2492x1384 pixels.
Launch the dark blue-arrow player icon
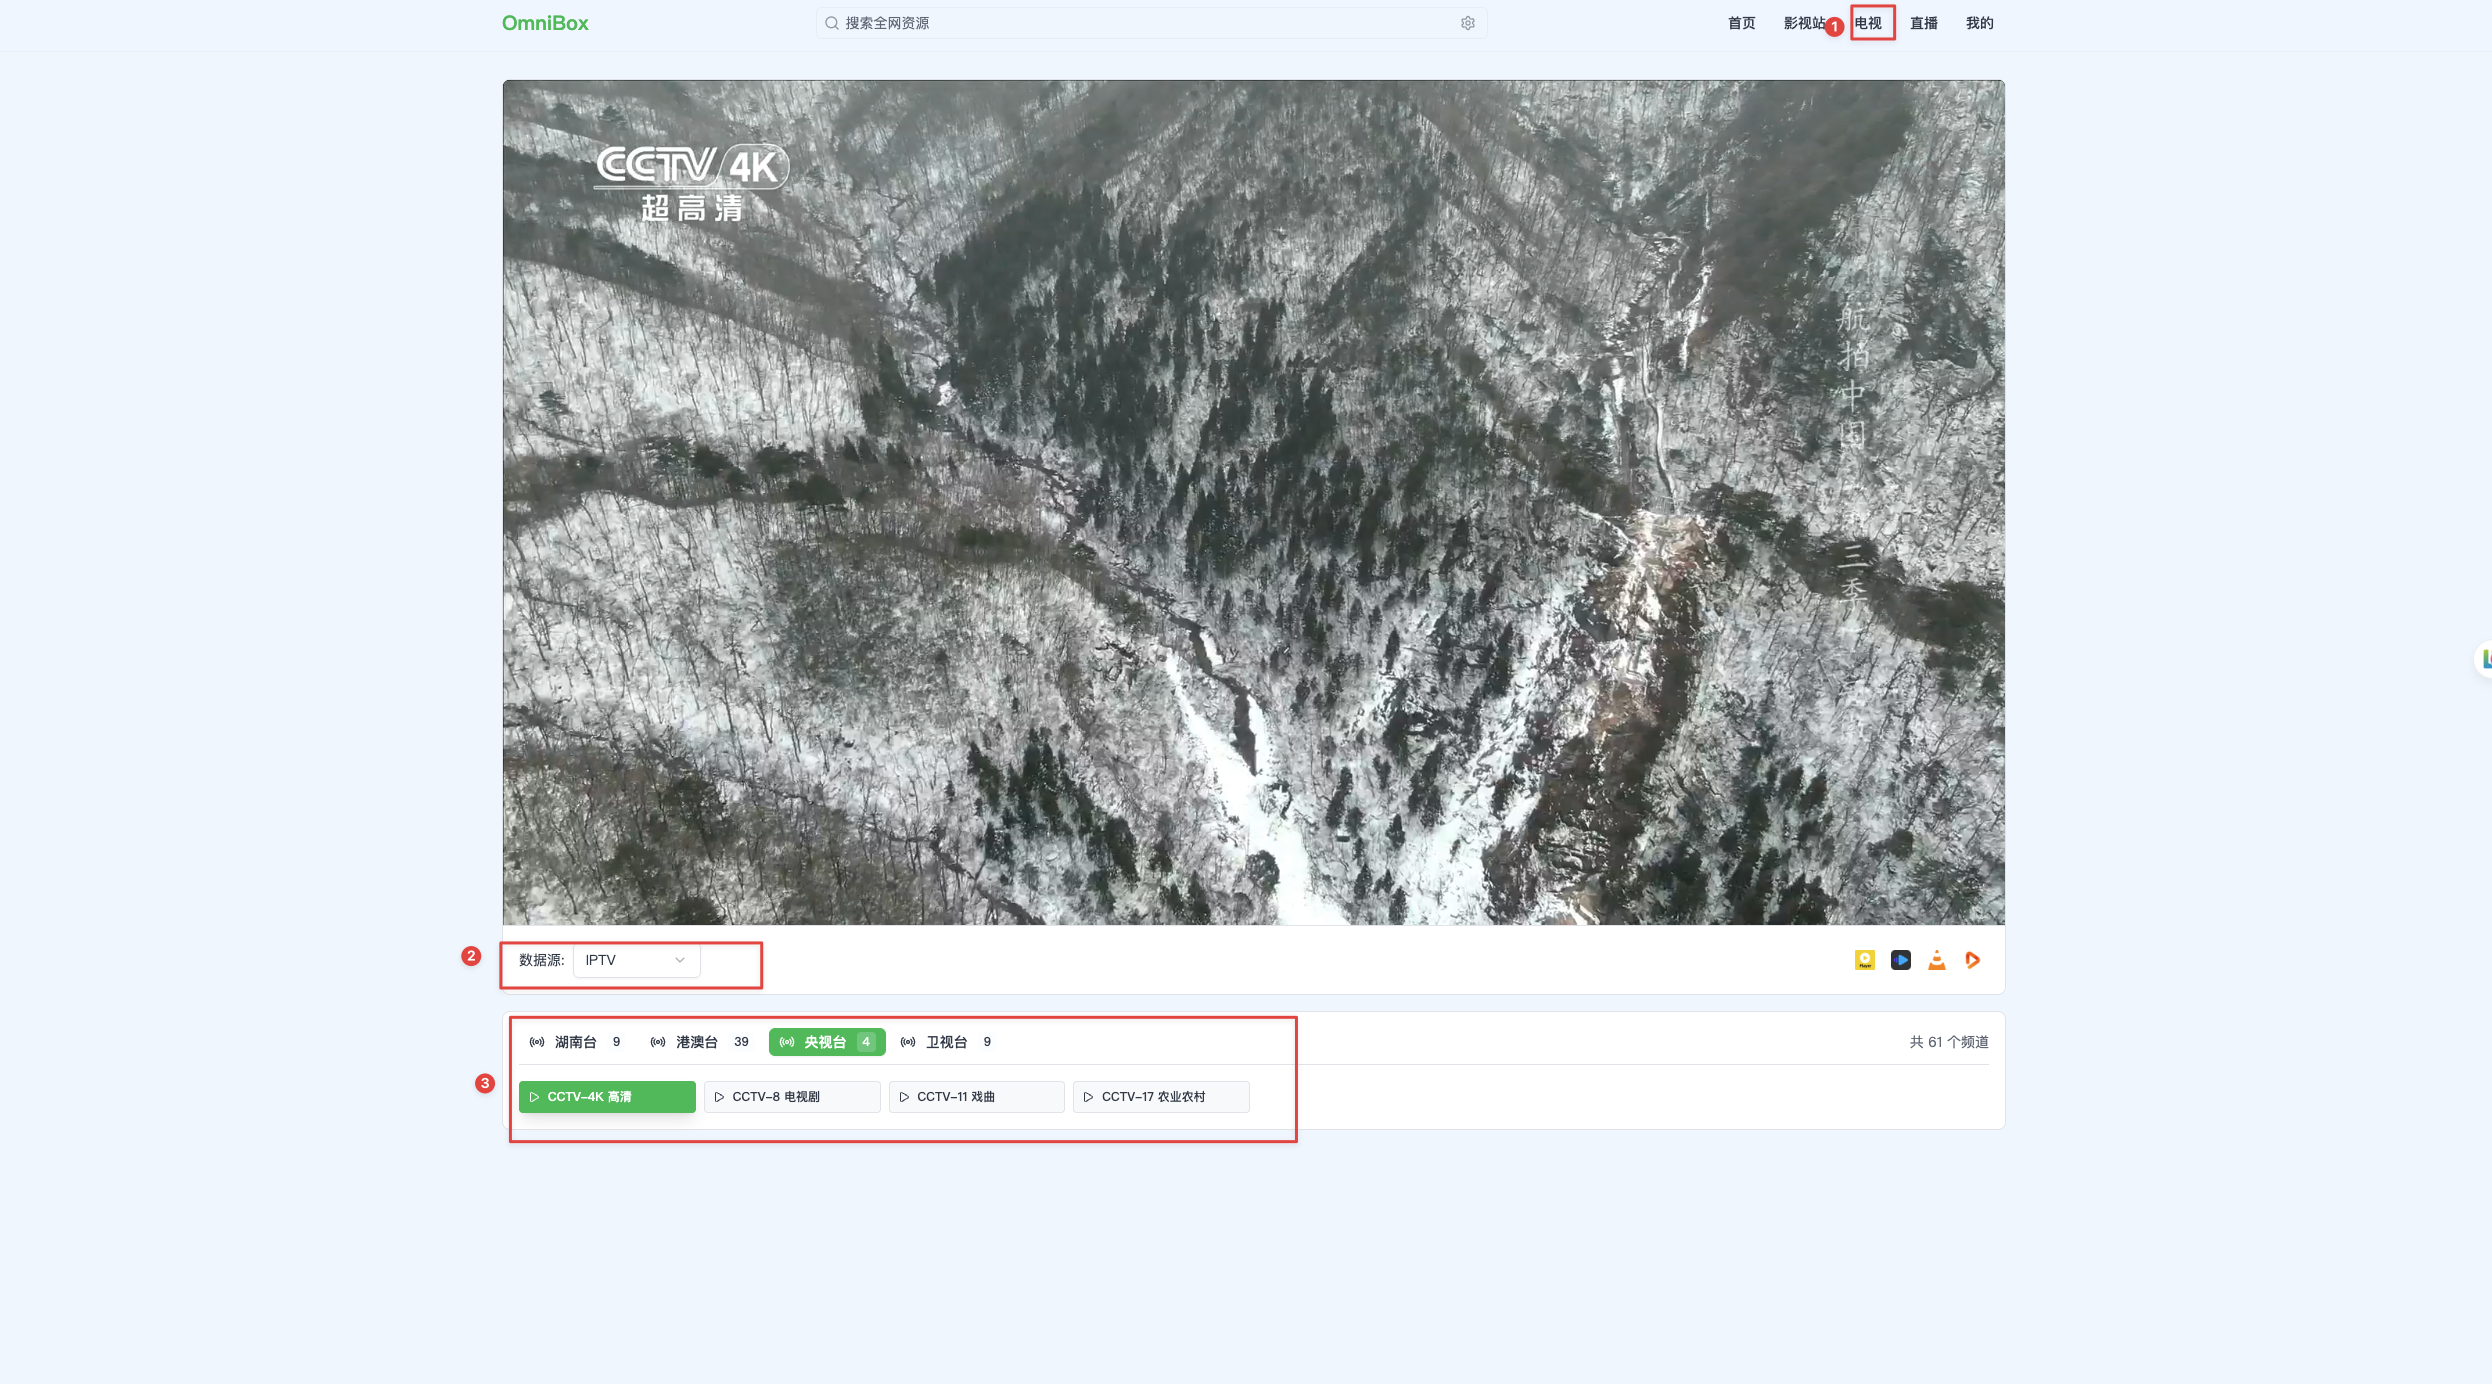click(1900, 960)
